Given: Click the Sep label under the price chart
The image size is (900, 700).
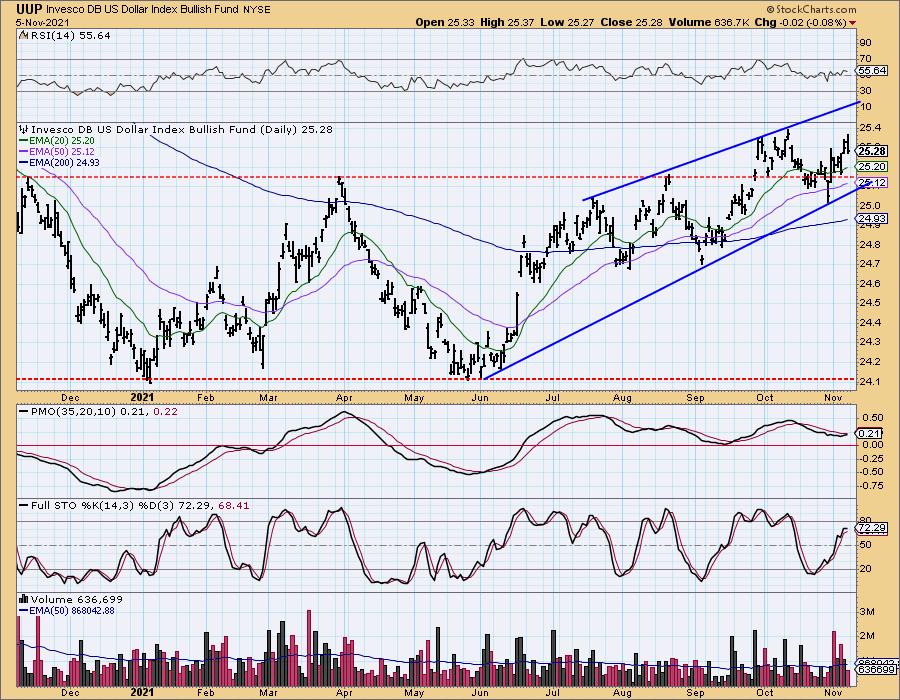Looking at the screenshot, I should tap(695, 397).
